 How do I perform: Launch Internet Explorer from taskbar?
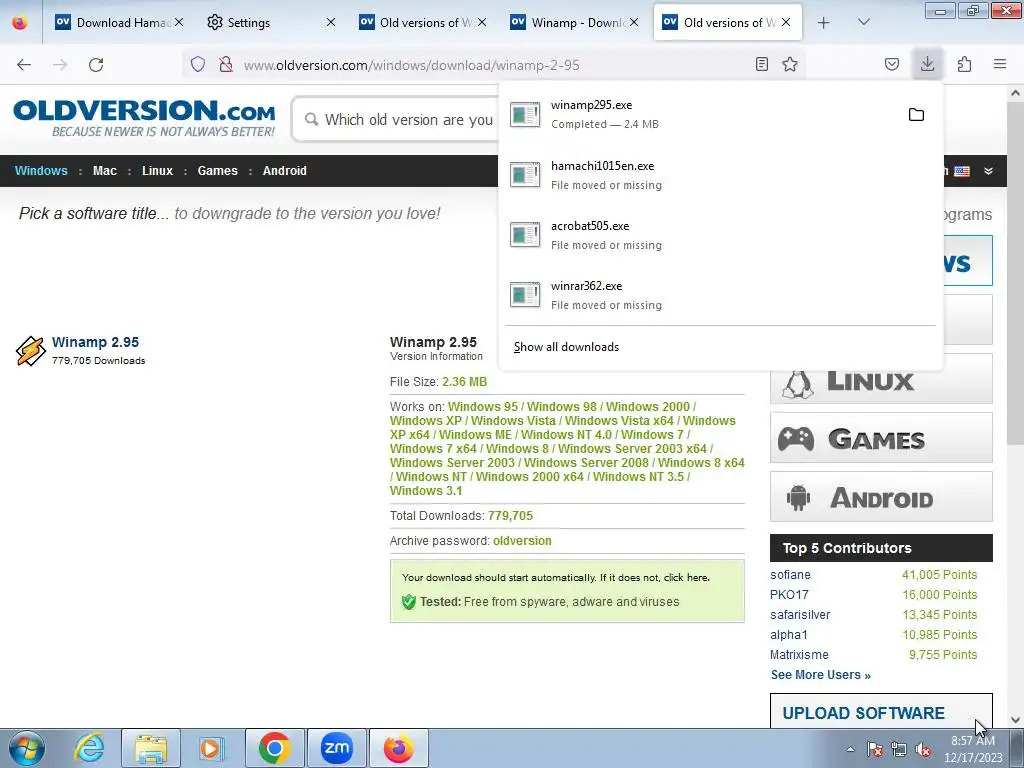click(89, 748)
